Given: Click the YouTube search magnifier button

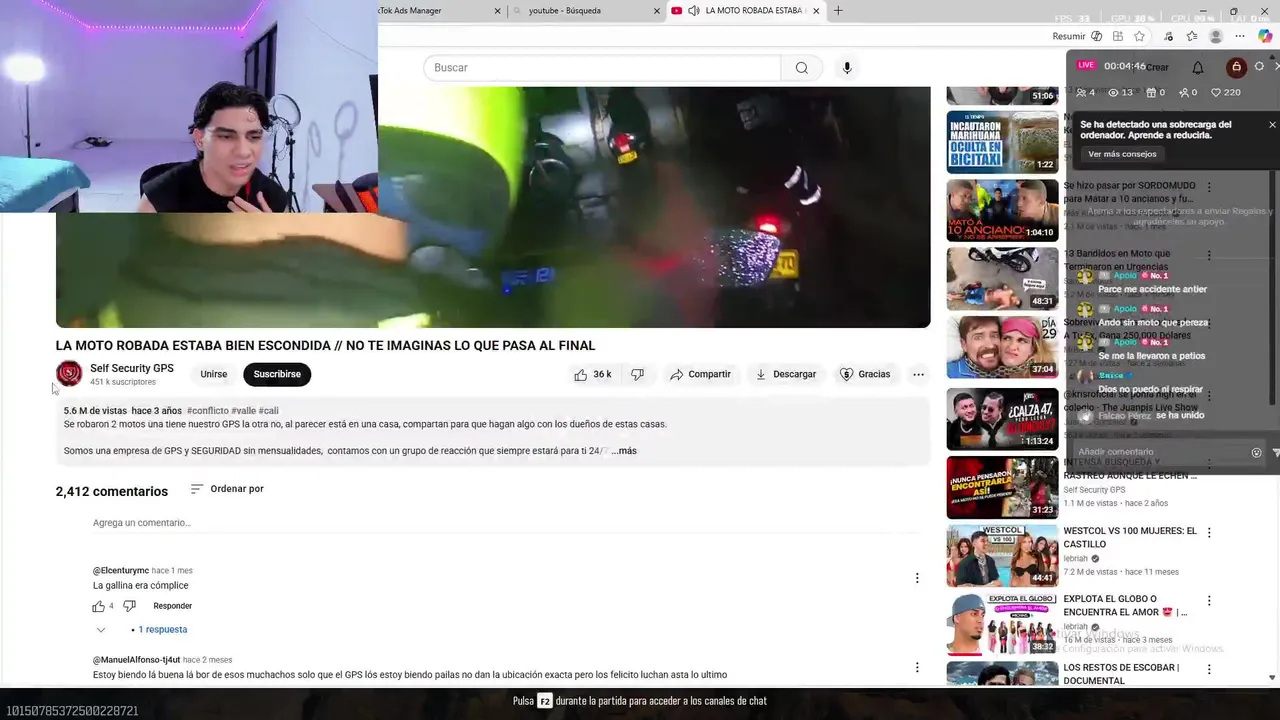Looking at the screenshot, I should (801, 68).
